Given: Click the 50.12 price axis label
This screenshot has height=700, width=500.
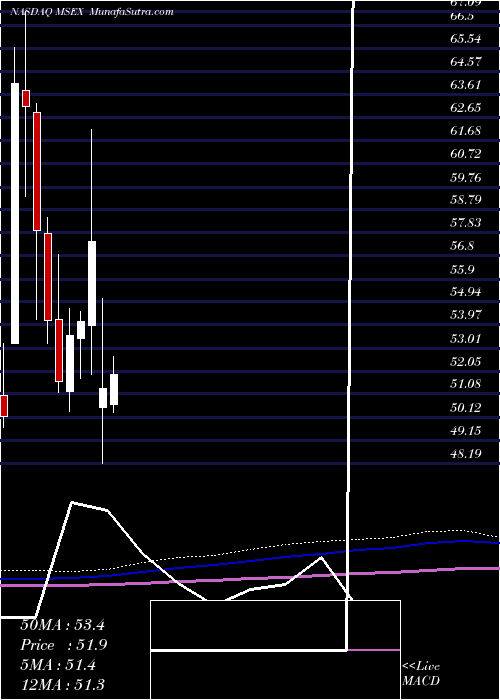Looking at the screenshot, I should [466, 408].
